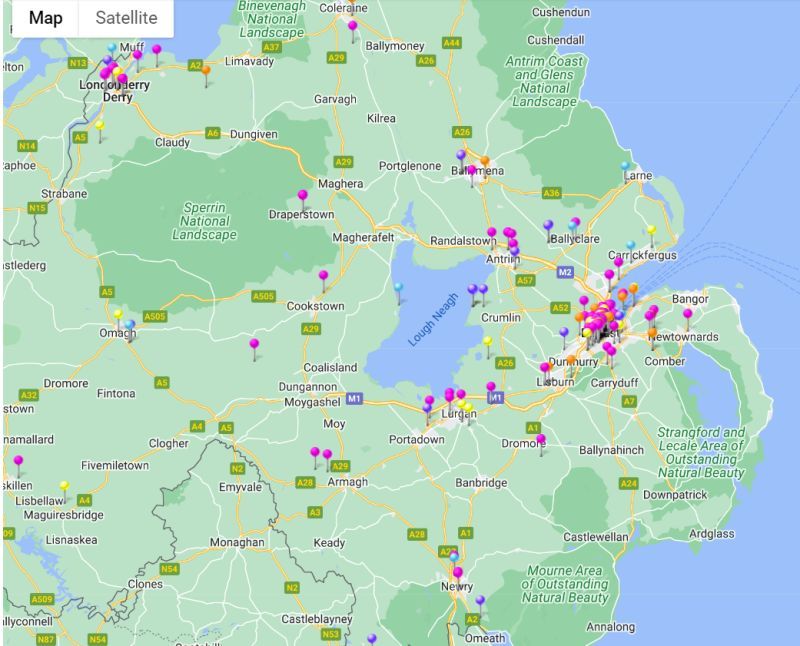This screenshot has height=646, width=800.
Task: Select the magenta marker west of Enniskillen
Action: 18,460
